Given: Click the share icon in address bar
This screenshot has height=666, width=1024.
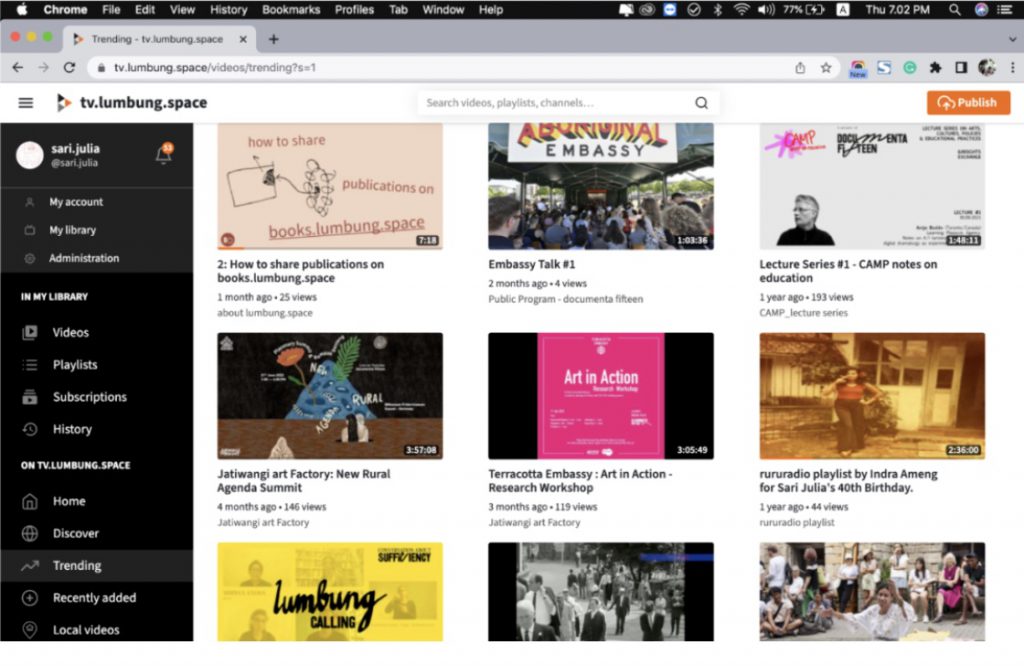Looking at the screenshot, I should click(800, 67).
